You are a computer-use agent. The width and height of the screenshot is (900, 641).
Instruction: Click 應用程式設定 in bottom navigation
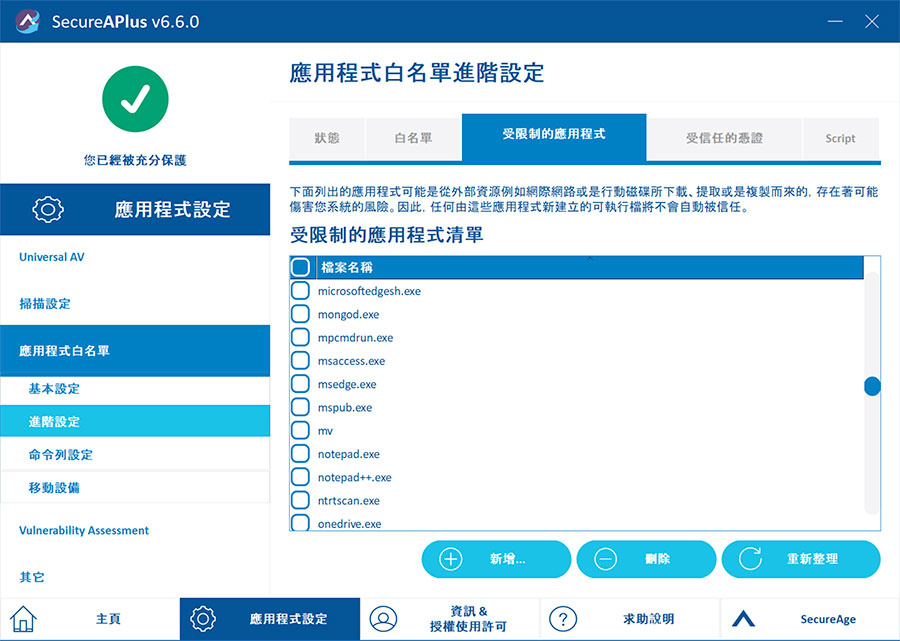pyautogui.click(x=270, y=619)
